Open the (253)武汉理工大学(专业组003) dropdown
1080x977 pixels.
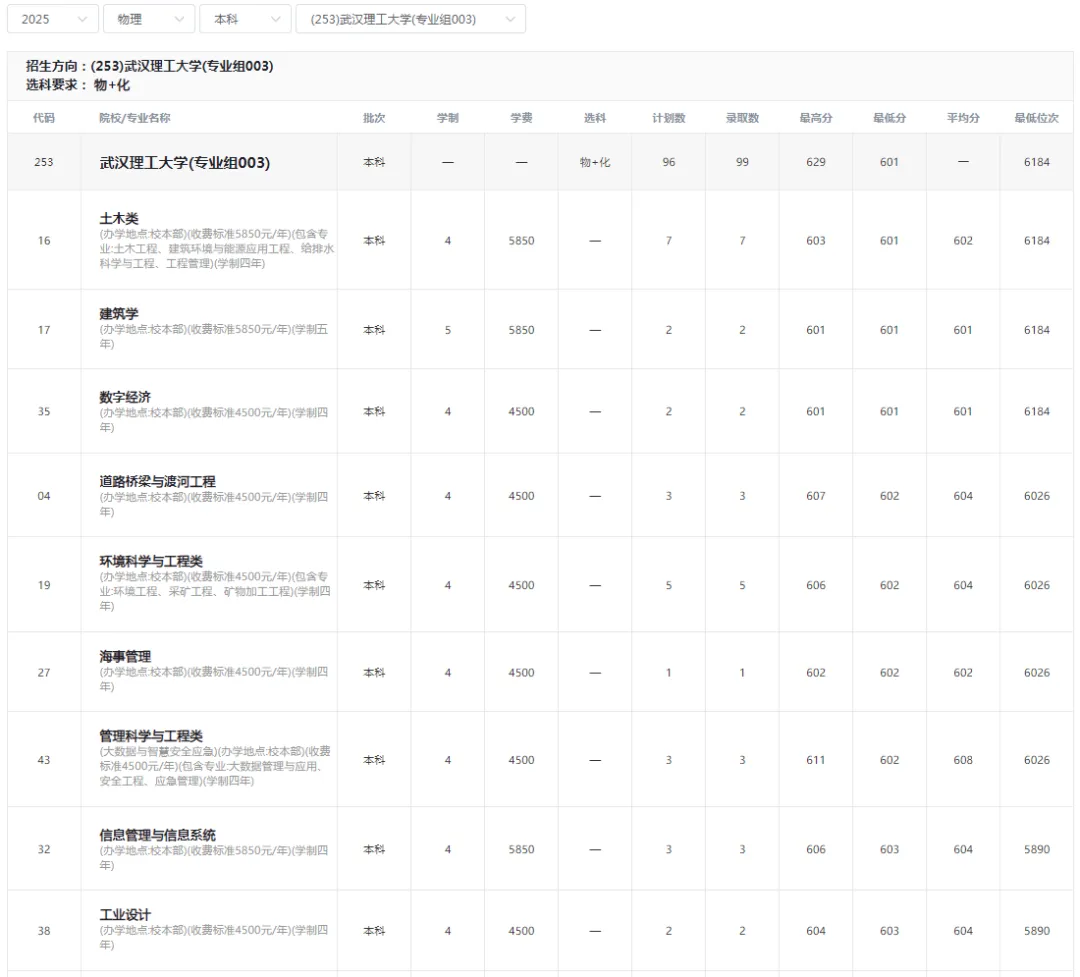click(x=411, y=19)
